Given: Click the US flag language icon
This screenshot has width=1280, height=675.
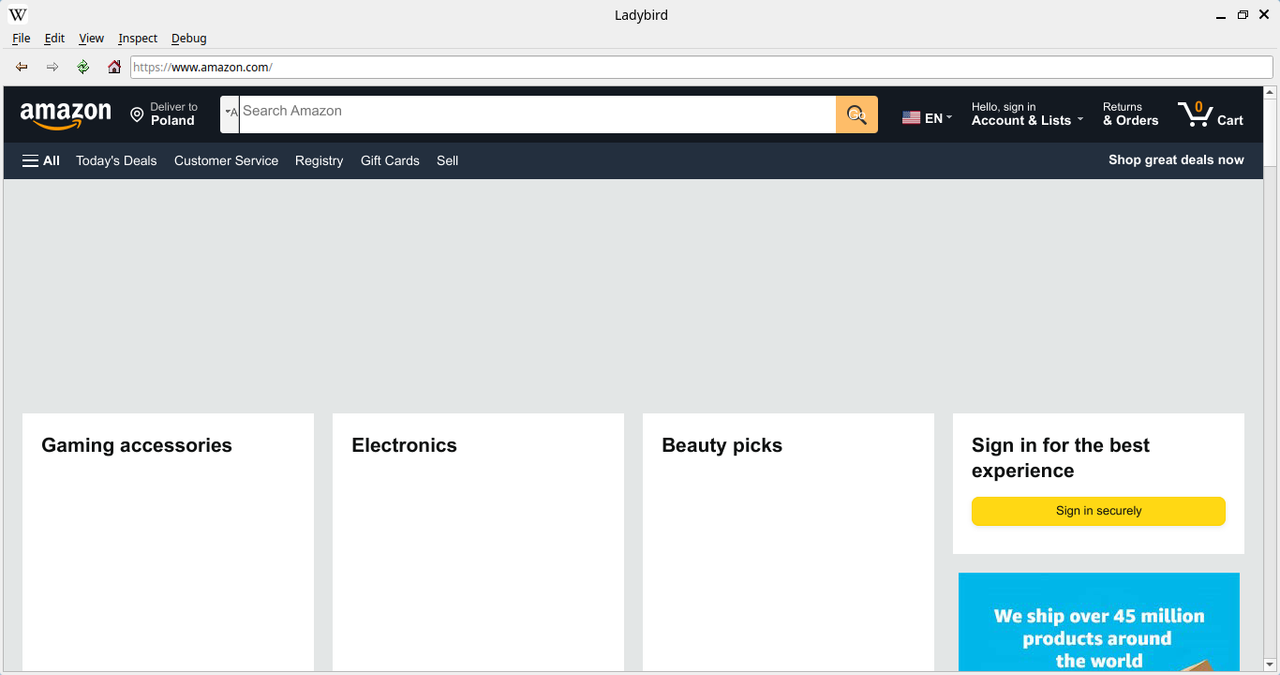Looking at the screenshot, I should tap(911, 118).
